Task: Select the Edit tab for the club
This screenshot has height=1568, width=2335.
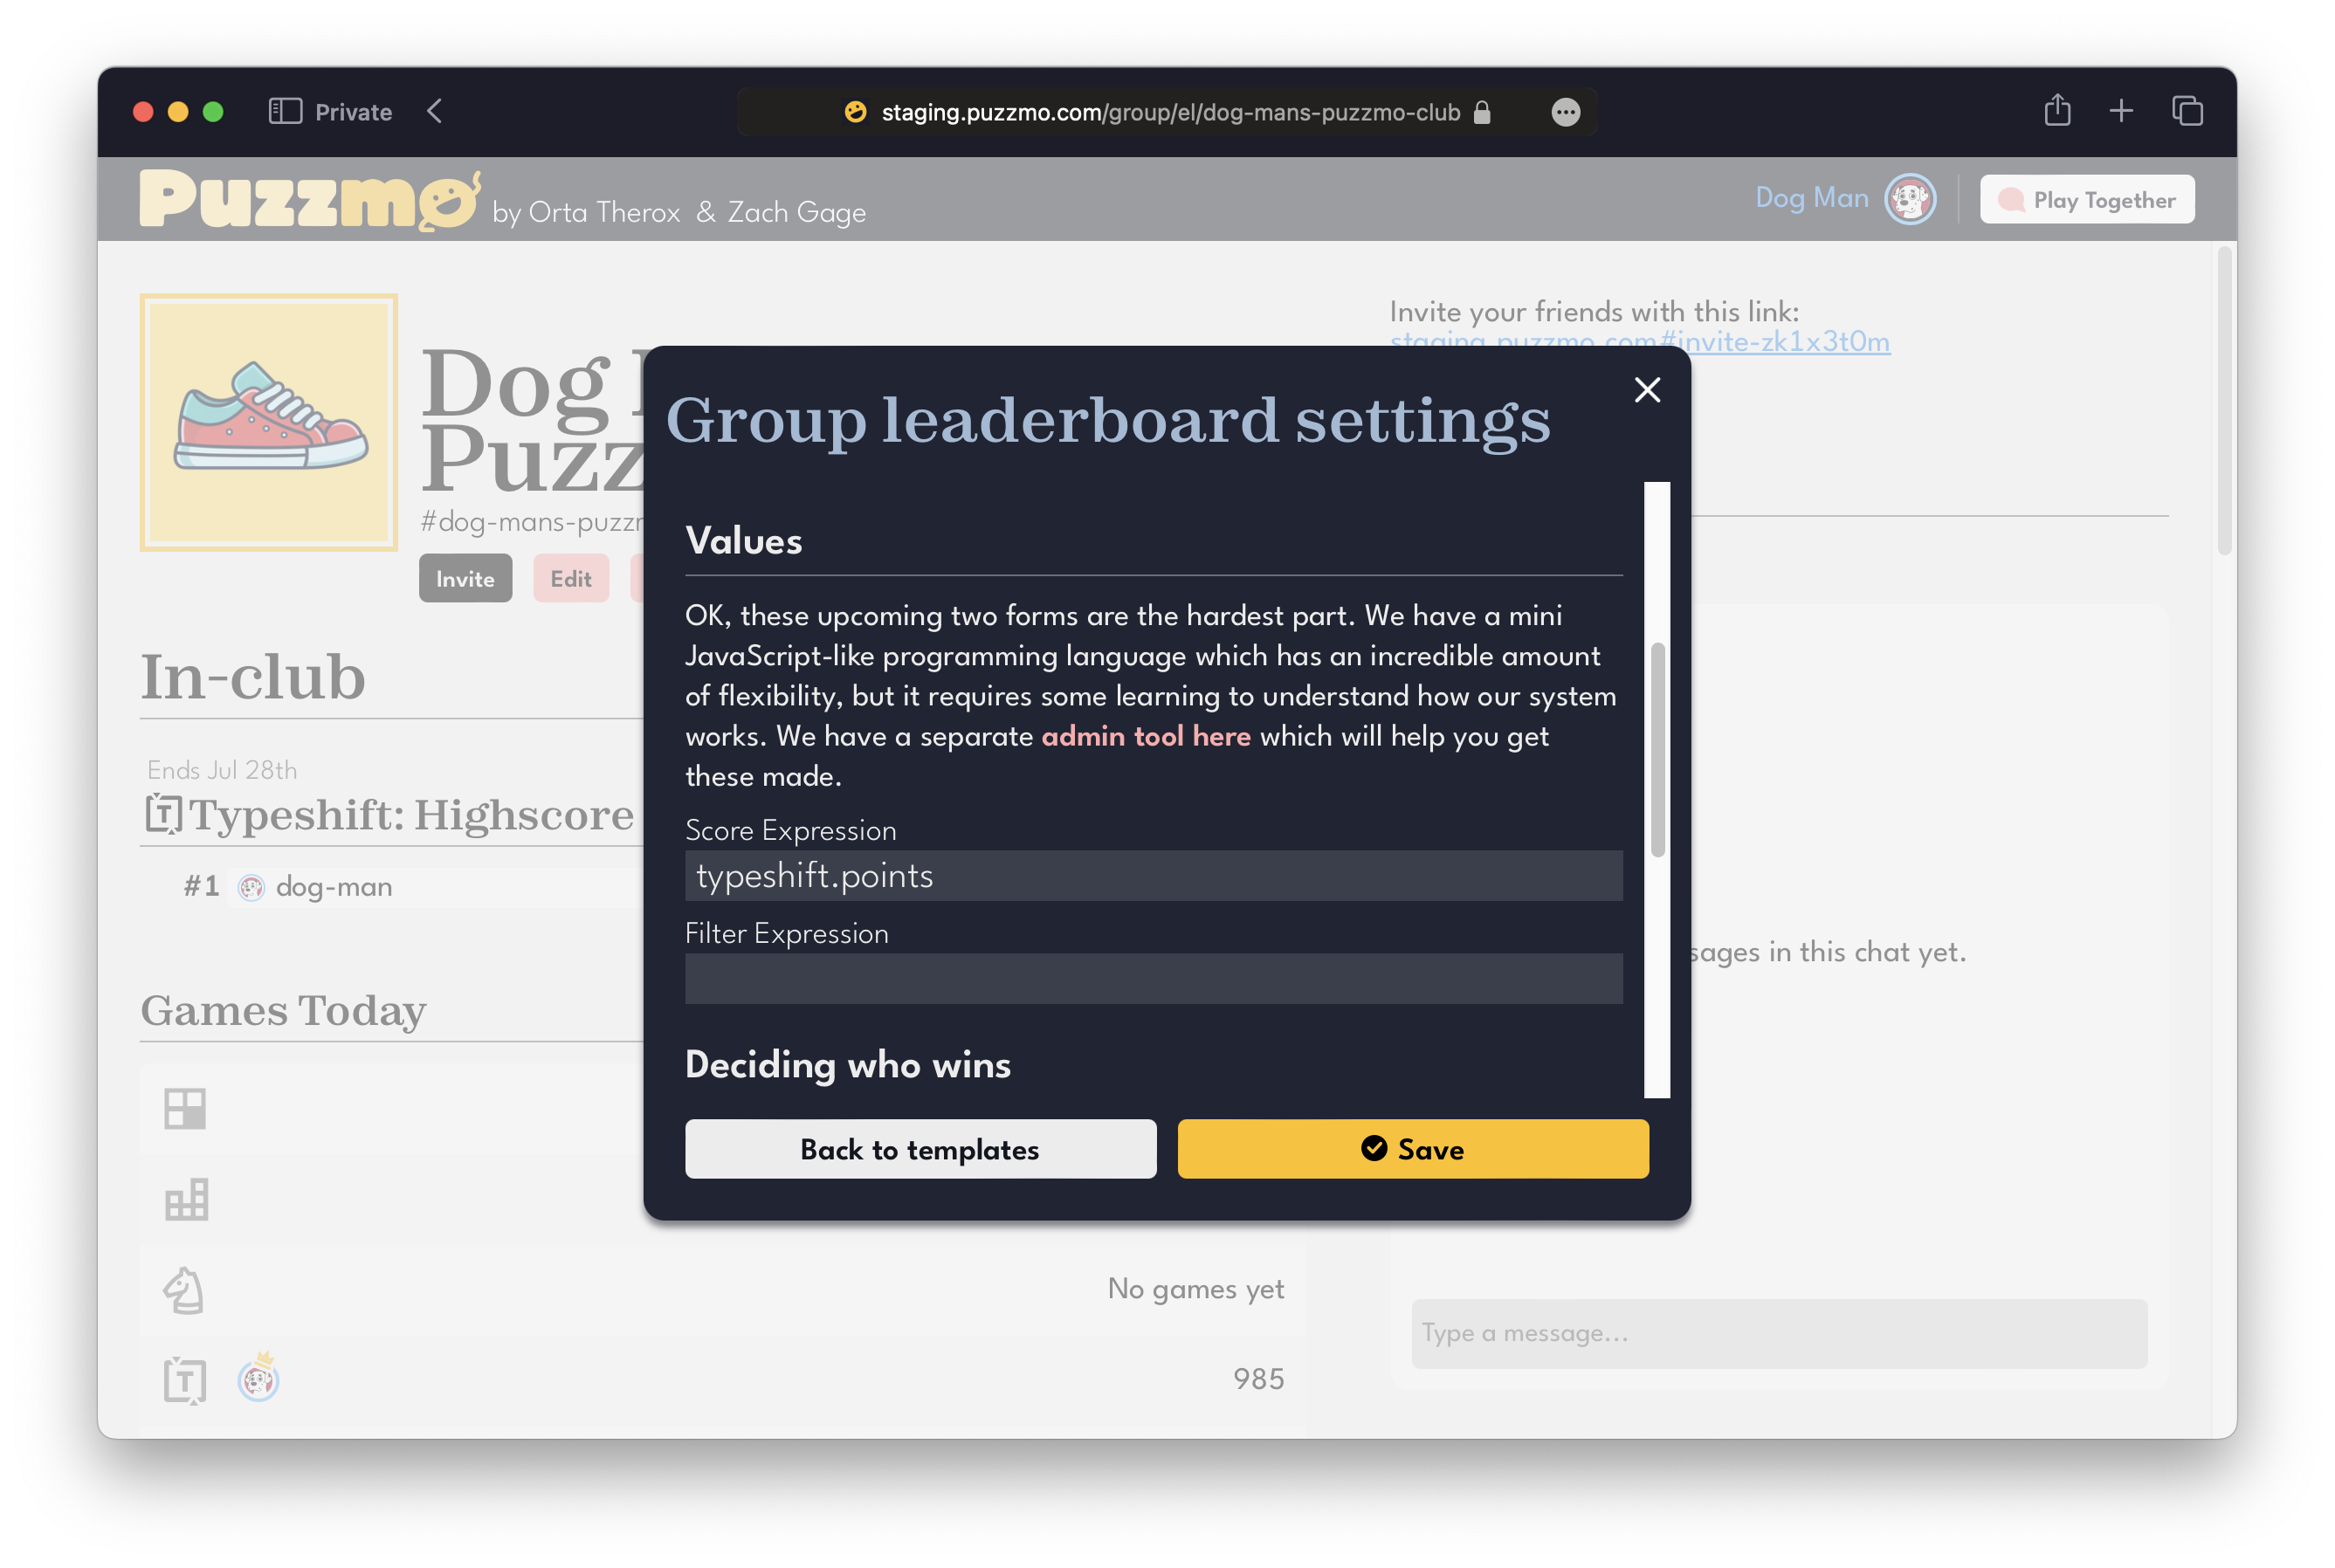Action: 570,578
